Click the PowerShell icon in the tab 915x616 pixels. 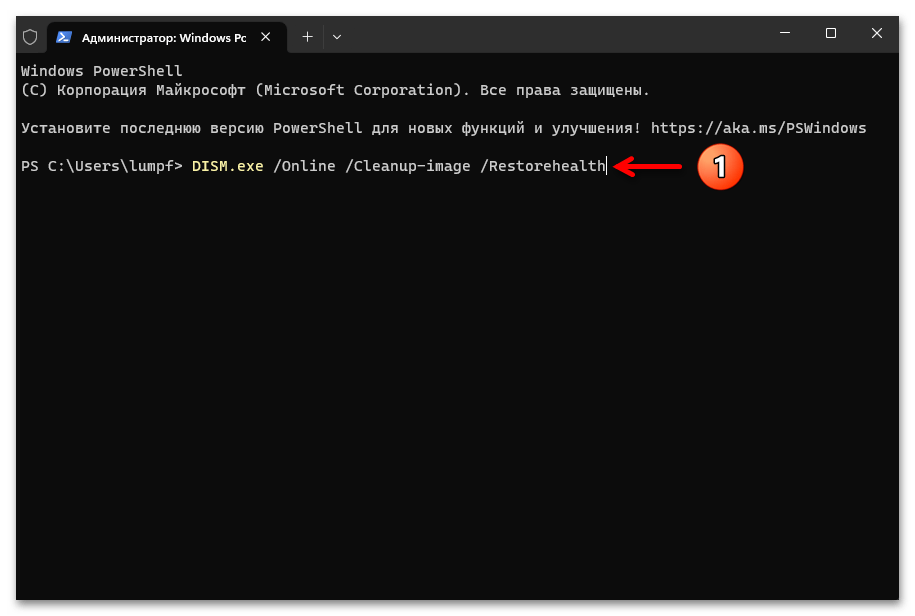[x=63, y=37]
